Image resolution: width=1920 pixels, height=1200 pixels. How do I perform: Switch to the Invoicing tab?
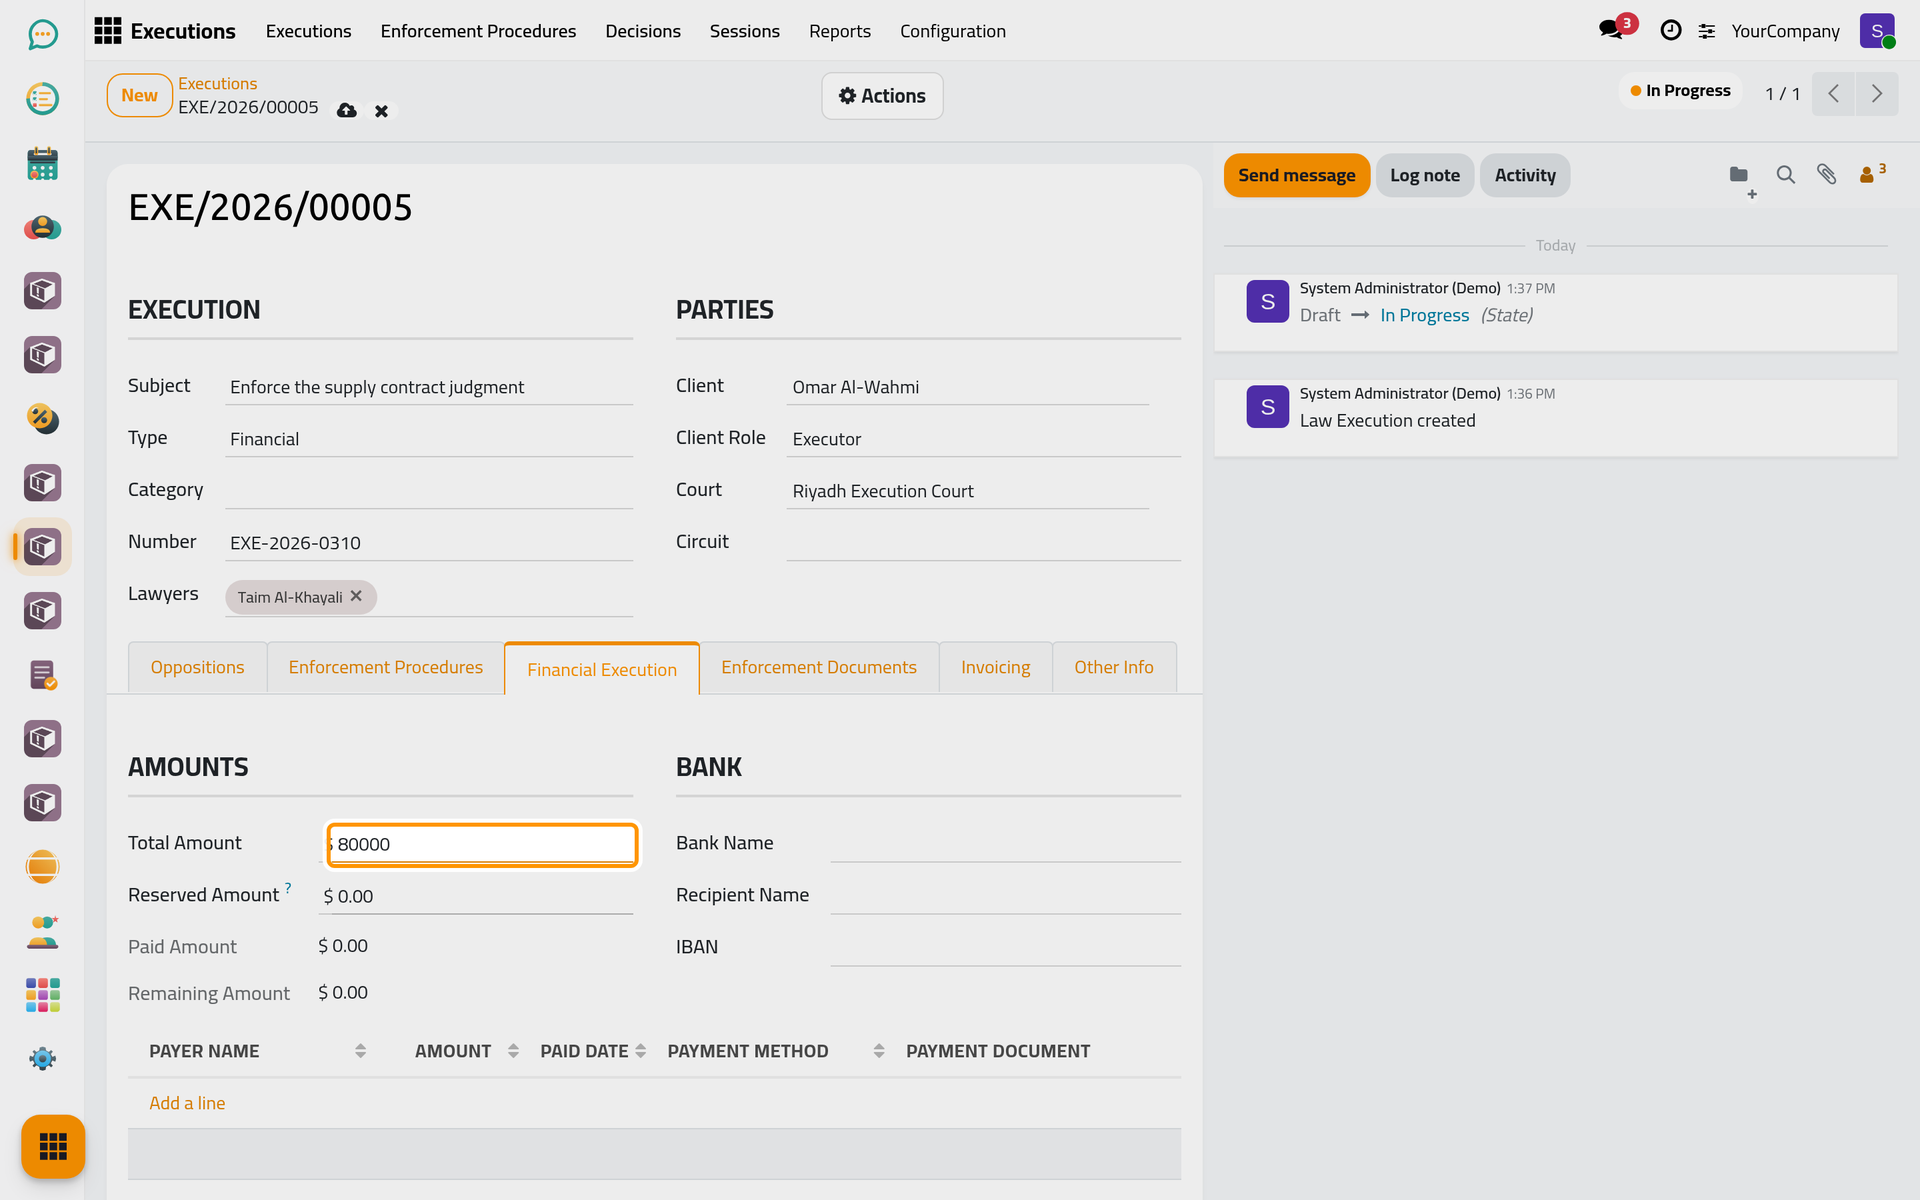tap(995, 667)
